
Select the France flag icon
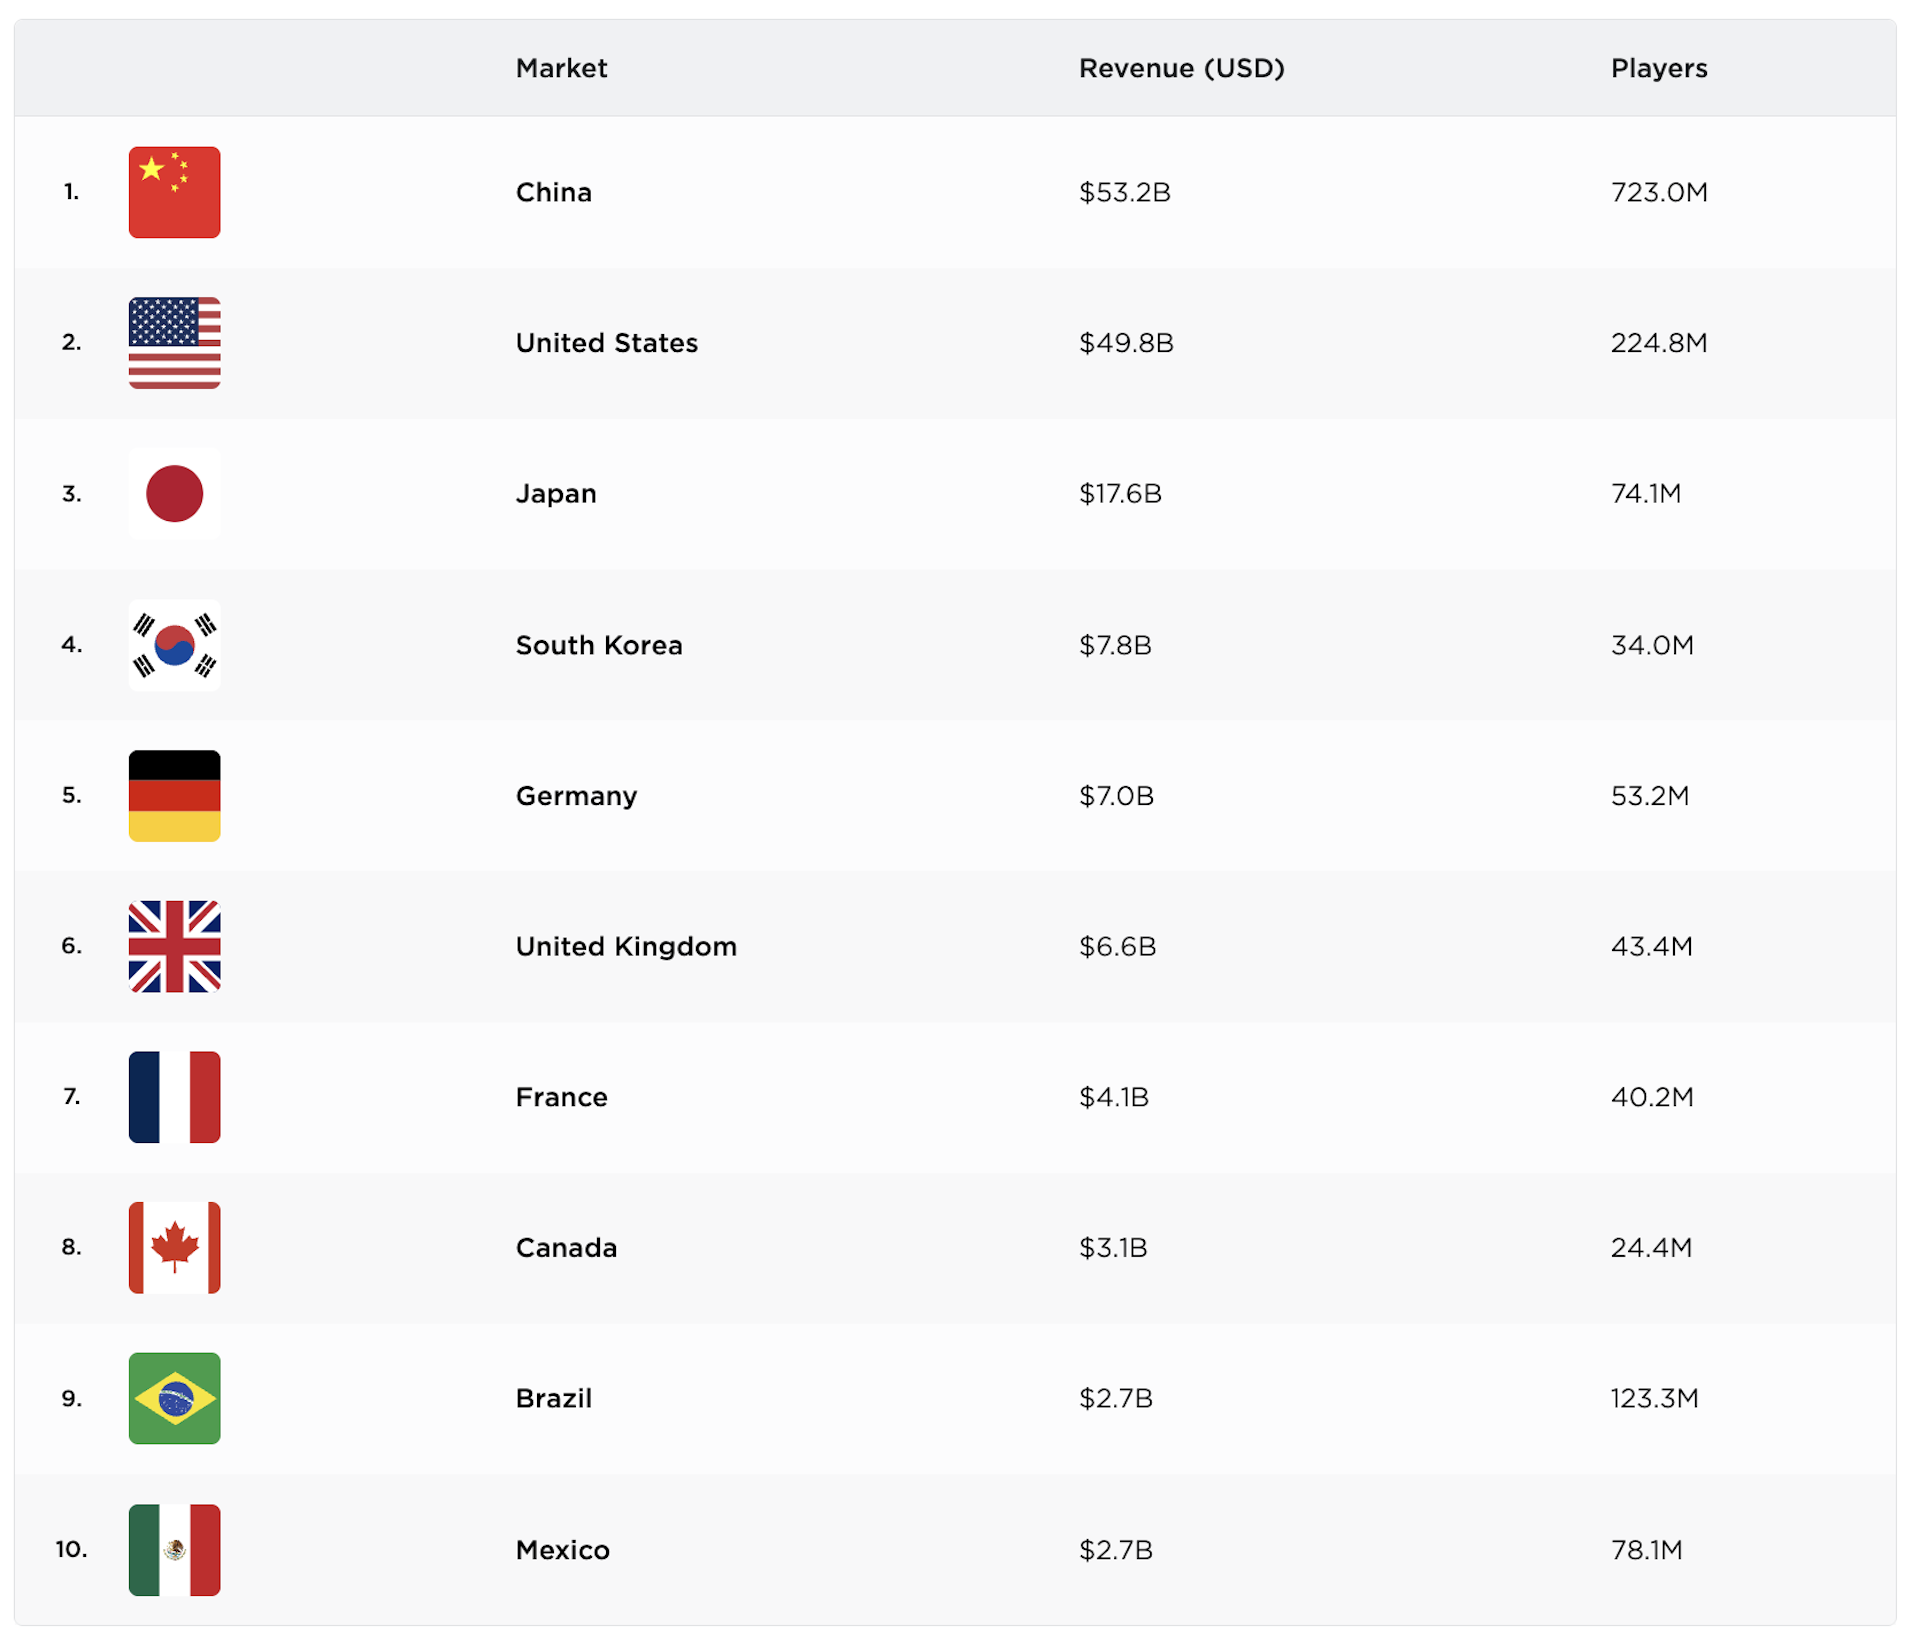[174, 1097]
